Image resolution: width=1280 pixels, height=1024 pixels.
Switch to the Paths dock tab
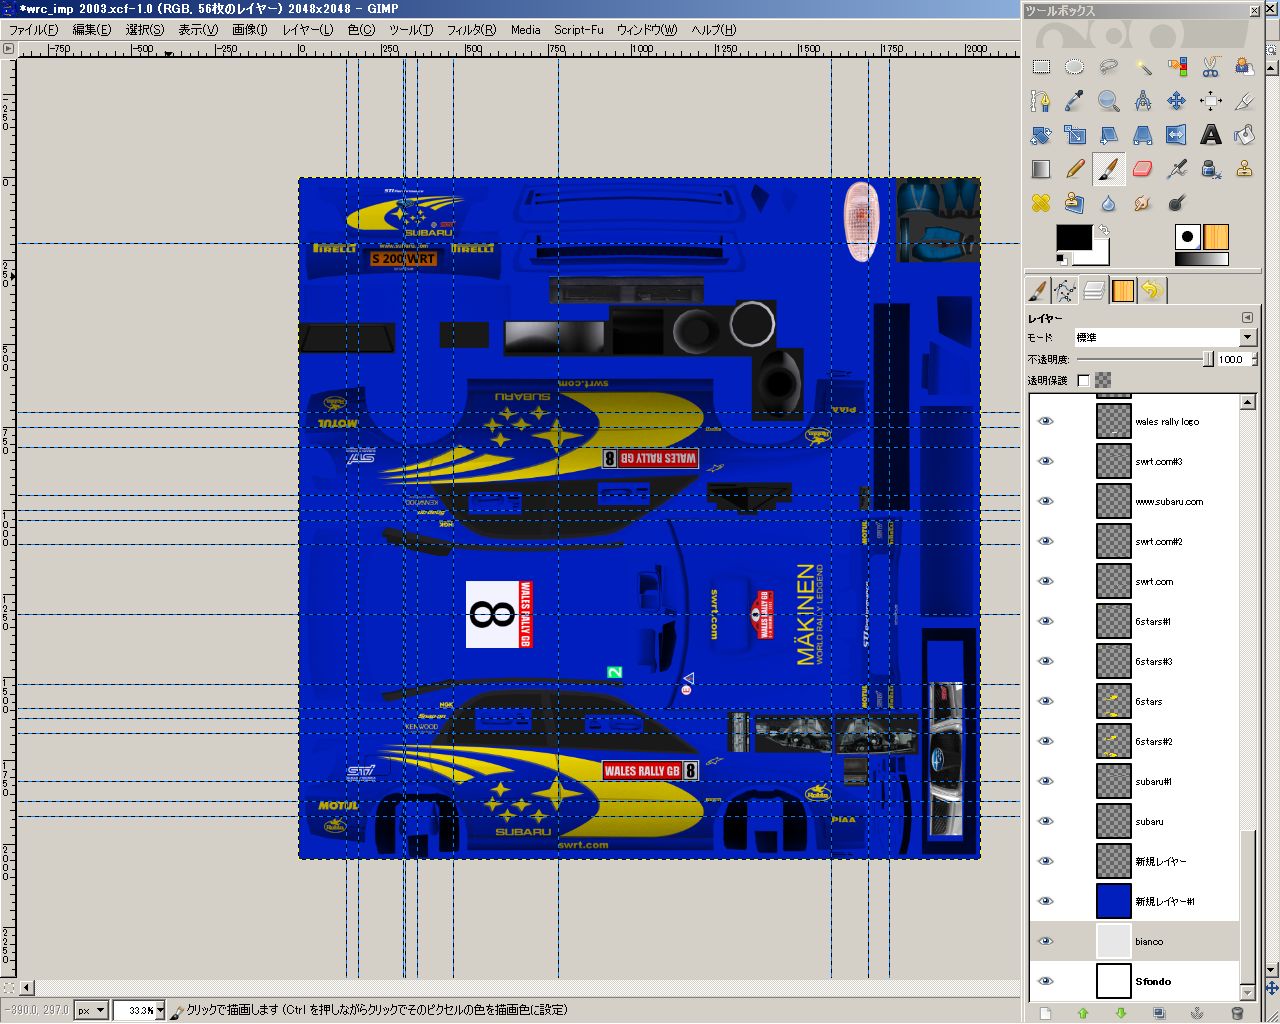[x=1066, y=291]
